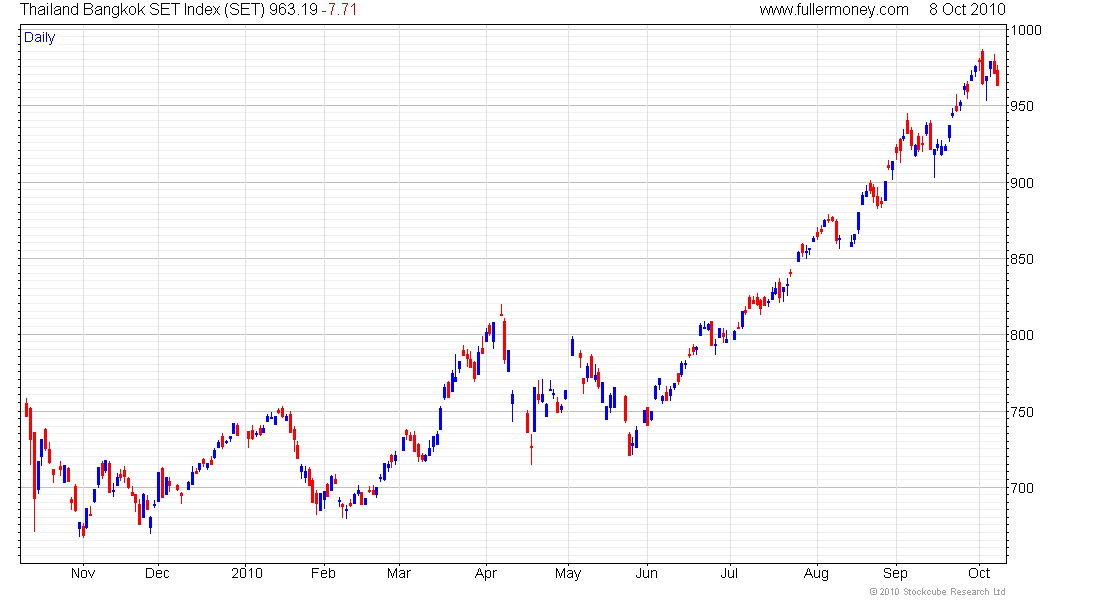
Task: Click the May date axis label
Action: tap(568, 573)
